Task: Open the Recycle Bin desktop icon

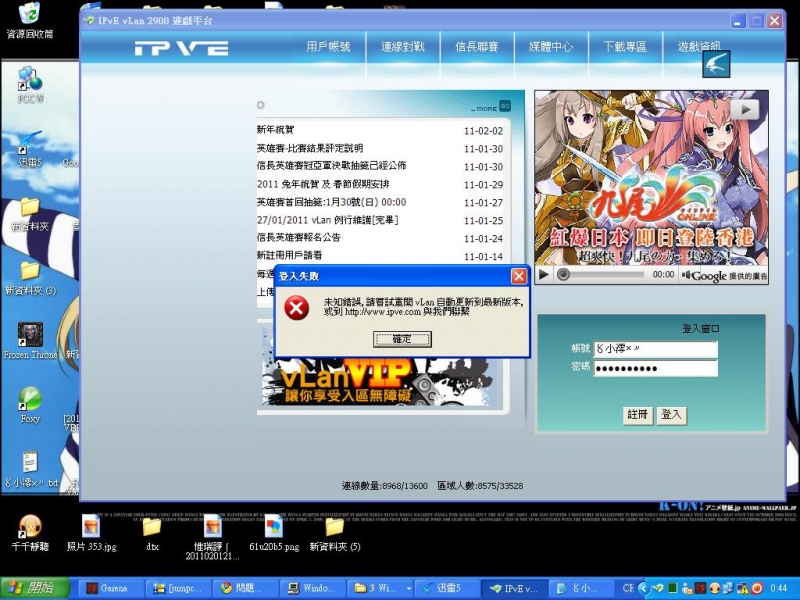Action: click(29, 19)
